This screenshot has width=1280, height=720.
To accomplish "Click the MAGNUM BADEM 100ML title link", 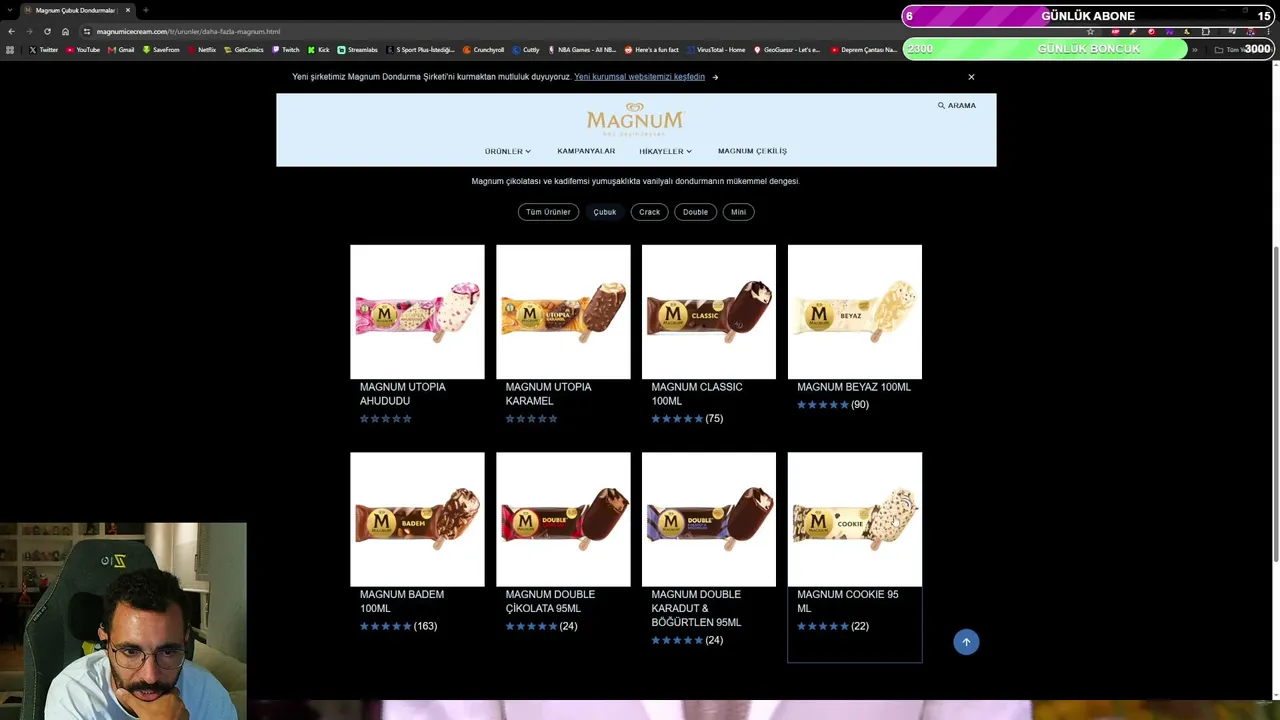I will point(402,601).
